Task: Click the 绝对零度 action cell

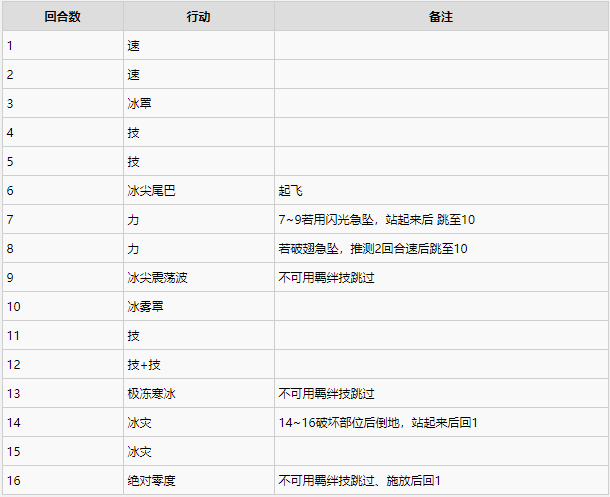Action: 198,481
